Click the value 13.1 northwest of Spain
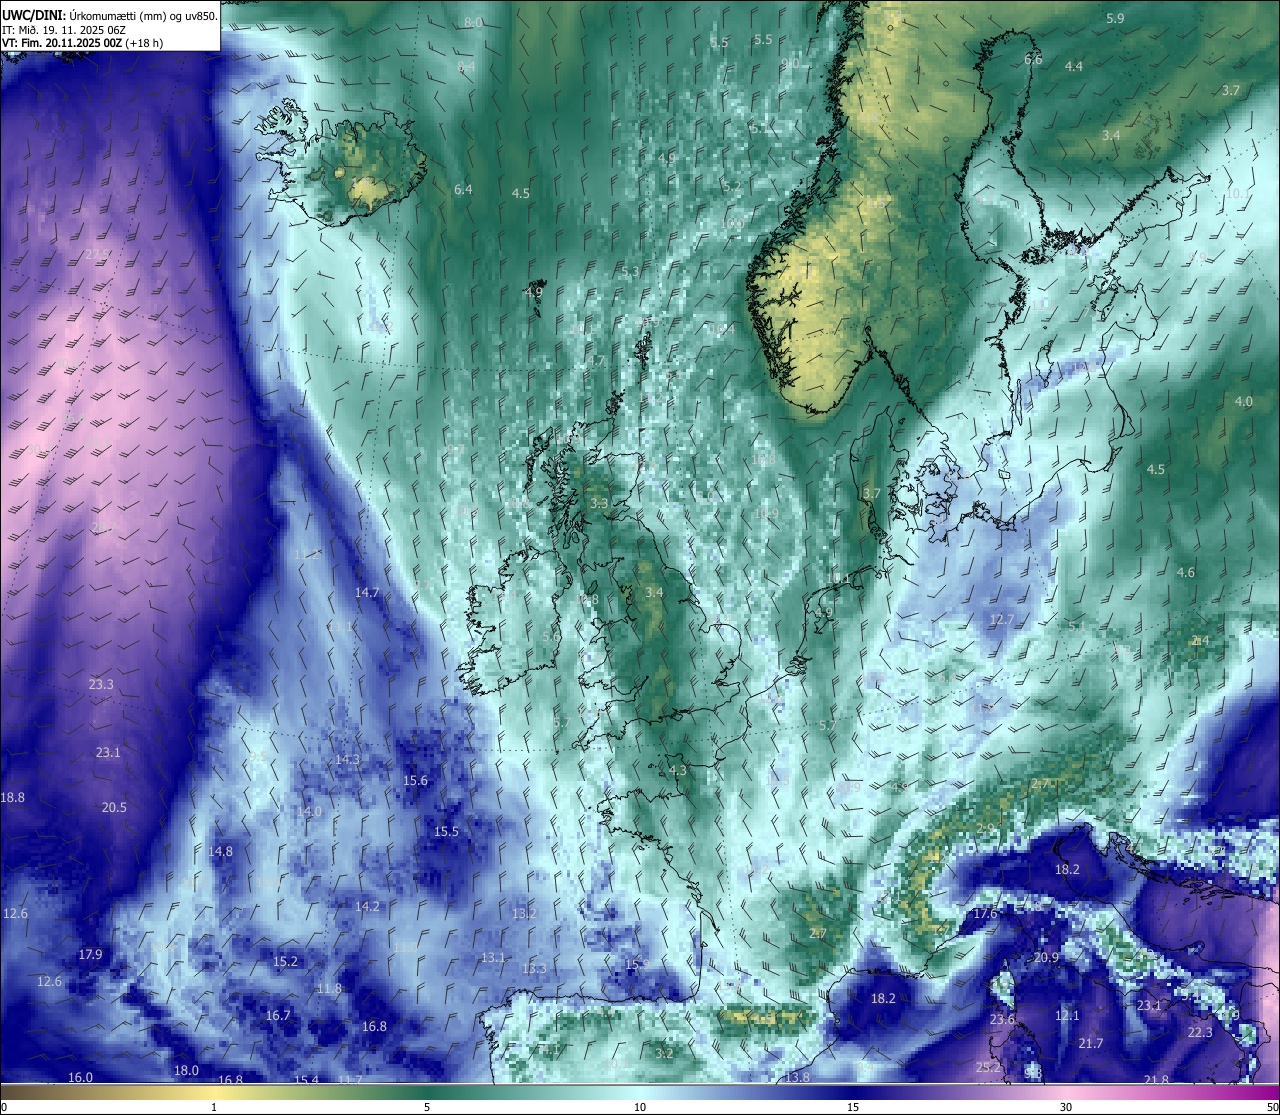Viewport: 1280px width, 1115px height. 493,957
